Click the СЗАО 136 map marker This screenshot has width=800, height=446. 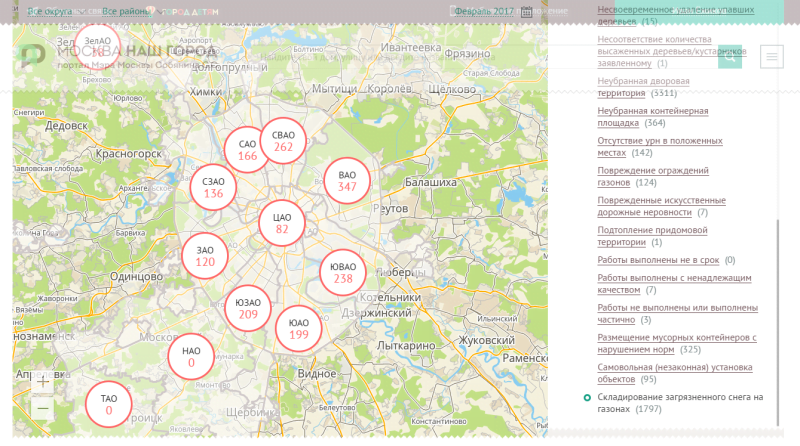tap(213, 187)
